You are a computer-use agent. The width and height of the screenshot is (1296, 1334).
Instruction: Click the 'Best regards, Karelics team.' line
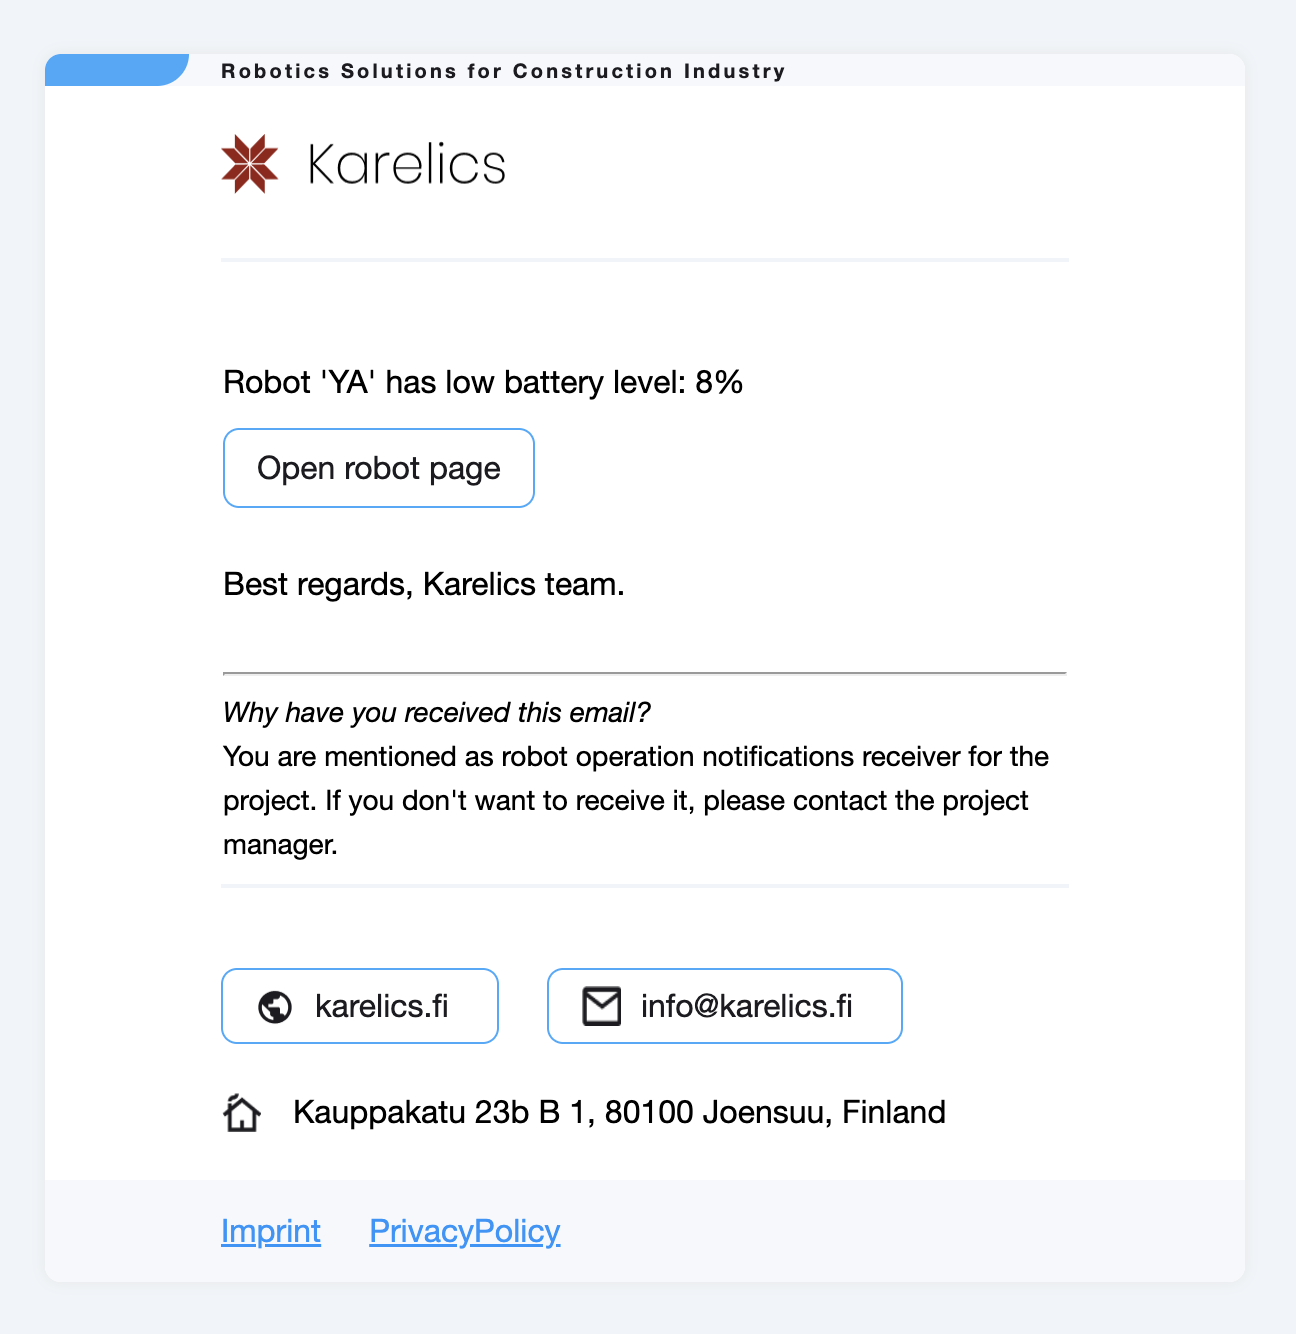coord(424,584)
